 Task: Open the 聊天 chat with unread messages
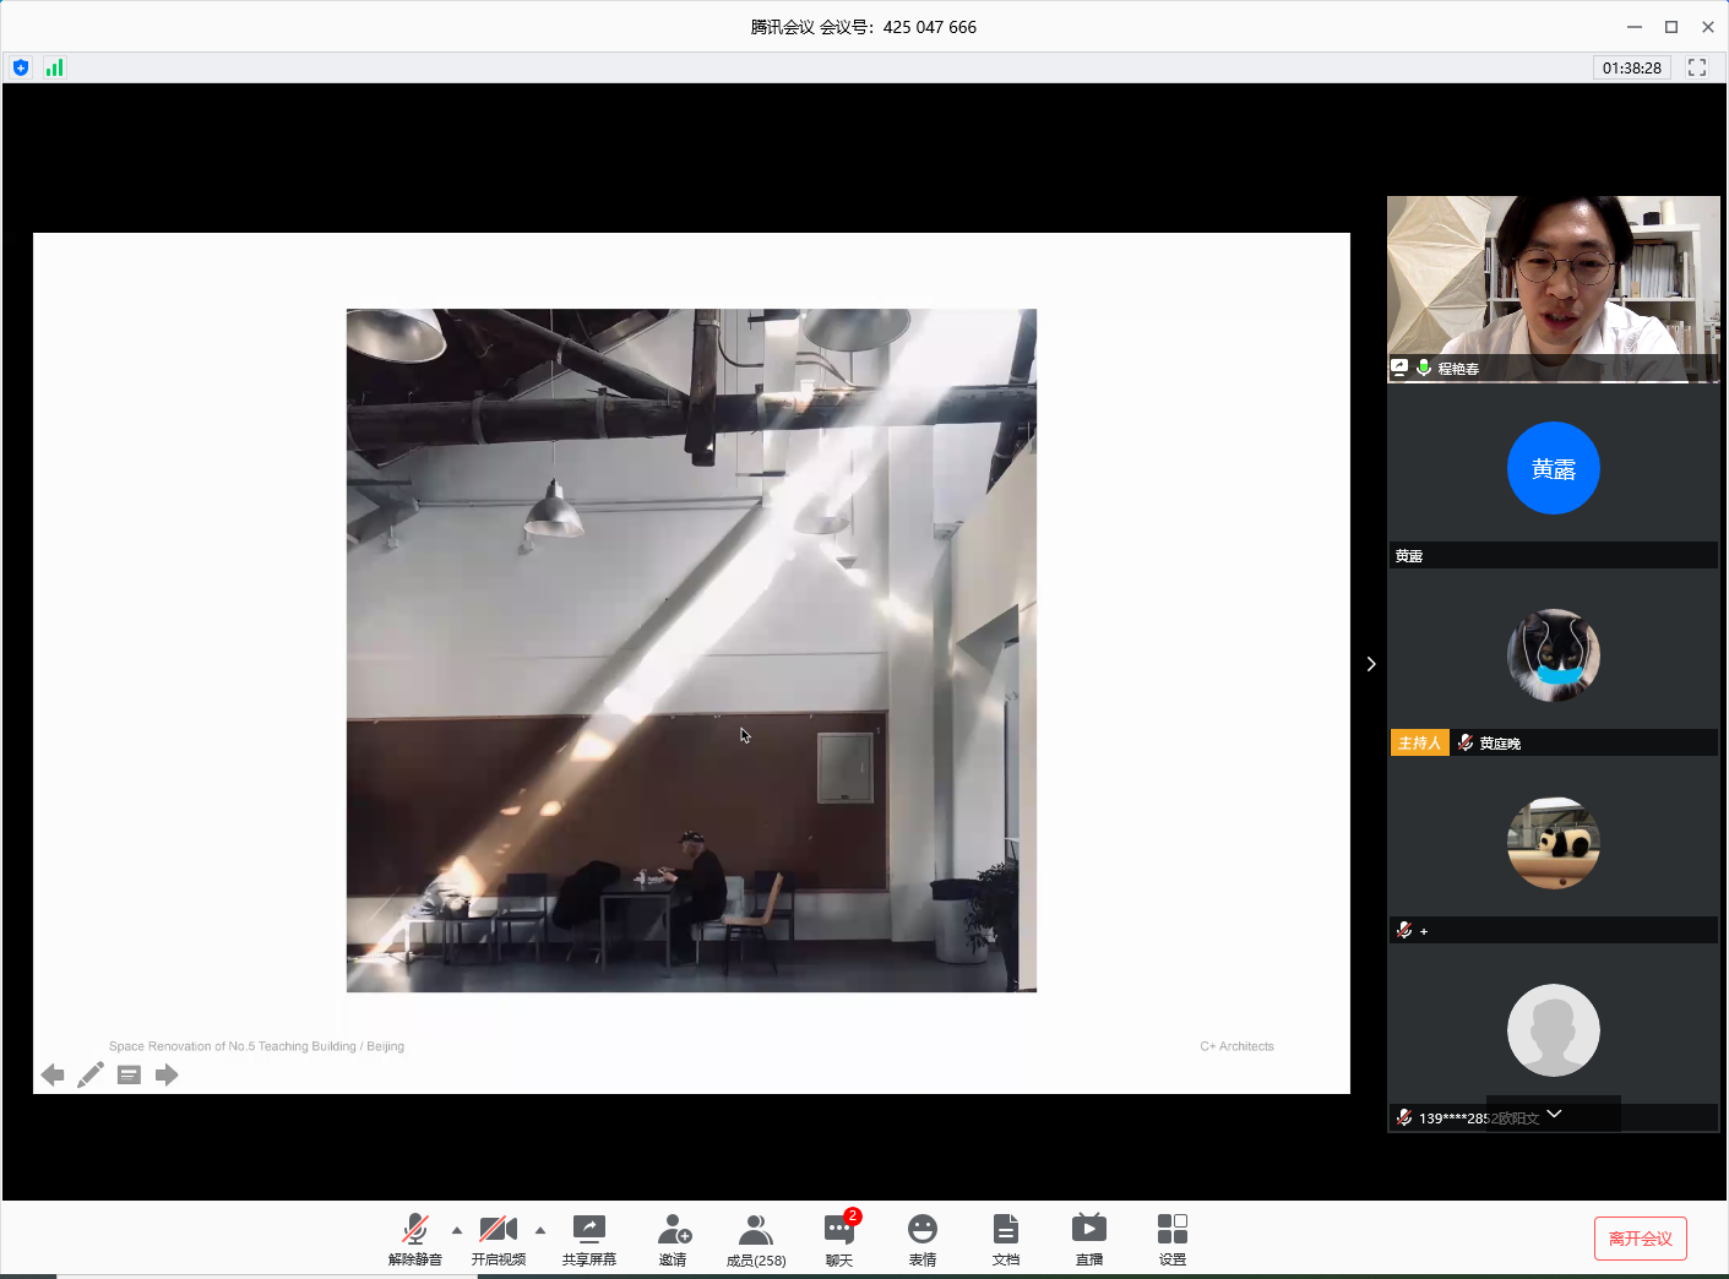click(x=839, y=1238)
